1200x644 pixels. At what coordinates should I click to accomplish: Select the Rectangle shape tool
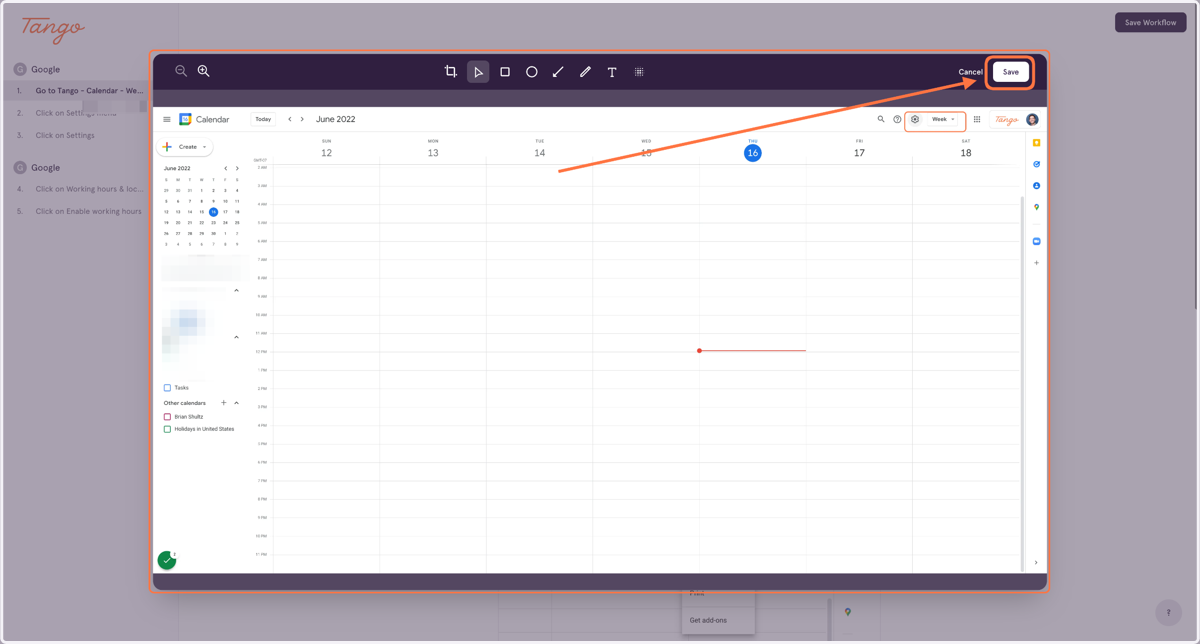(x=505, y=72)
